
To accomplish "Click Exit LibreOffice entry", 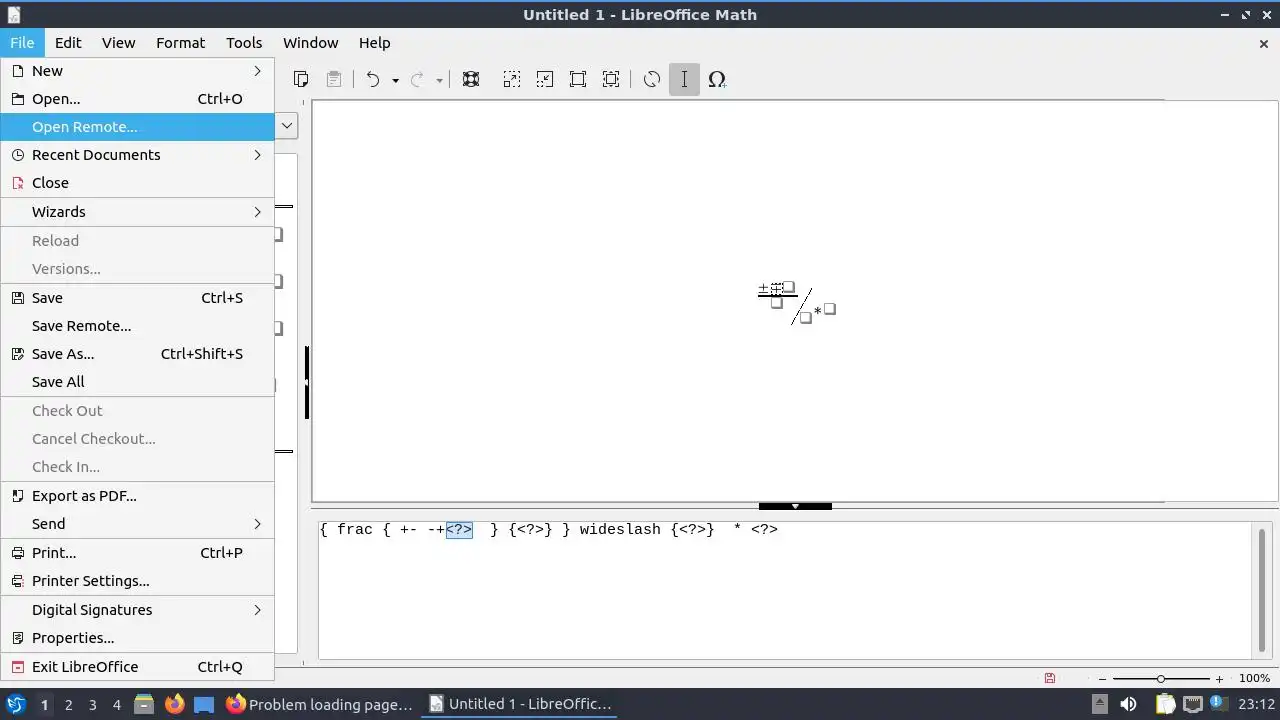I will click(137, 667).
